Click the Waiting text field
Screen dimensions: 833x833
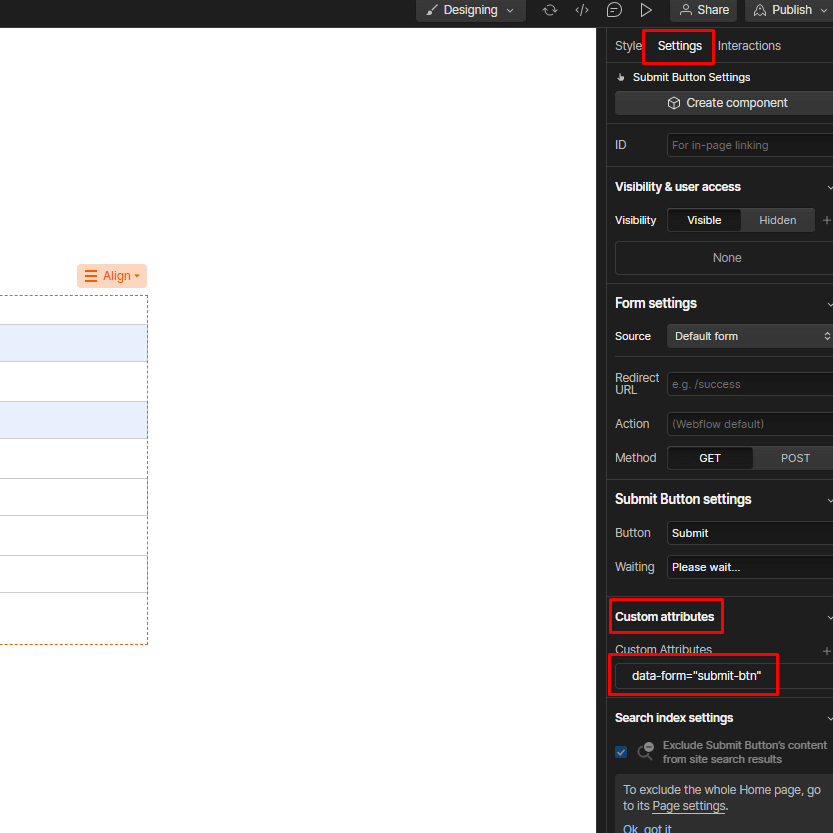pyautogui.click(x=750, y=567)
